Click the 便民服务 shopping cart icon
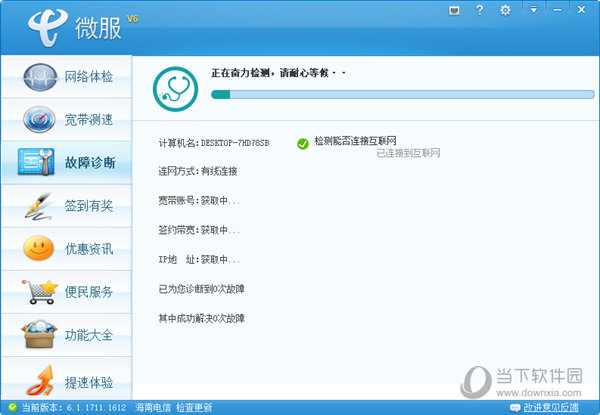The image size is (600, 415). coord(40,292)
